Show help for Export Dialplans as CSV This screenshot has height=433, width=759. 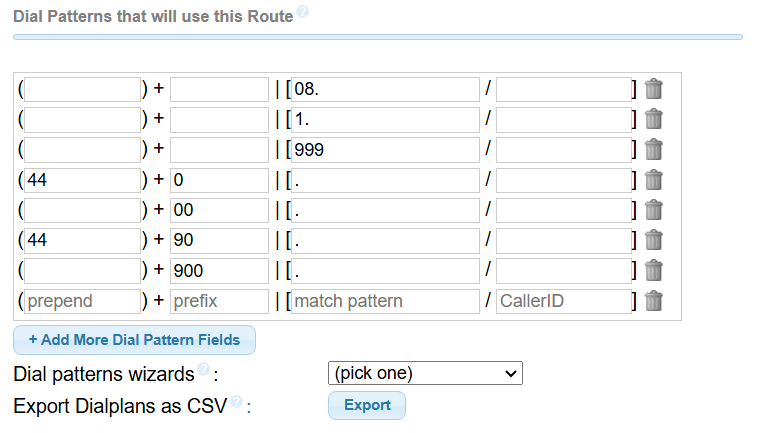click(x=236, y=401)
